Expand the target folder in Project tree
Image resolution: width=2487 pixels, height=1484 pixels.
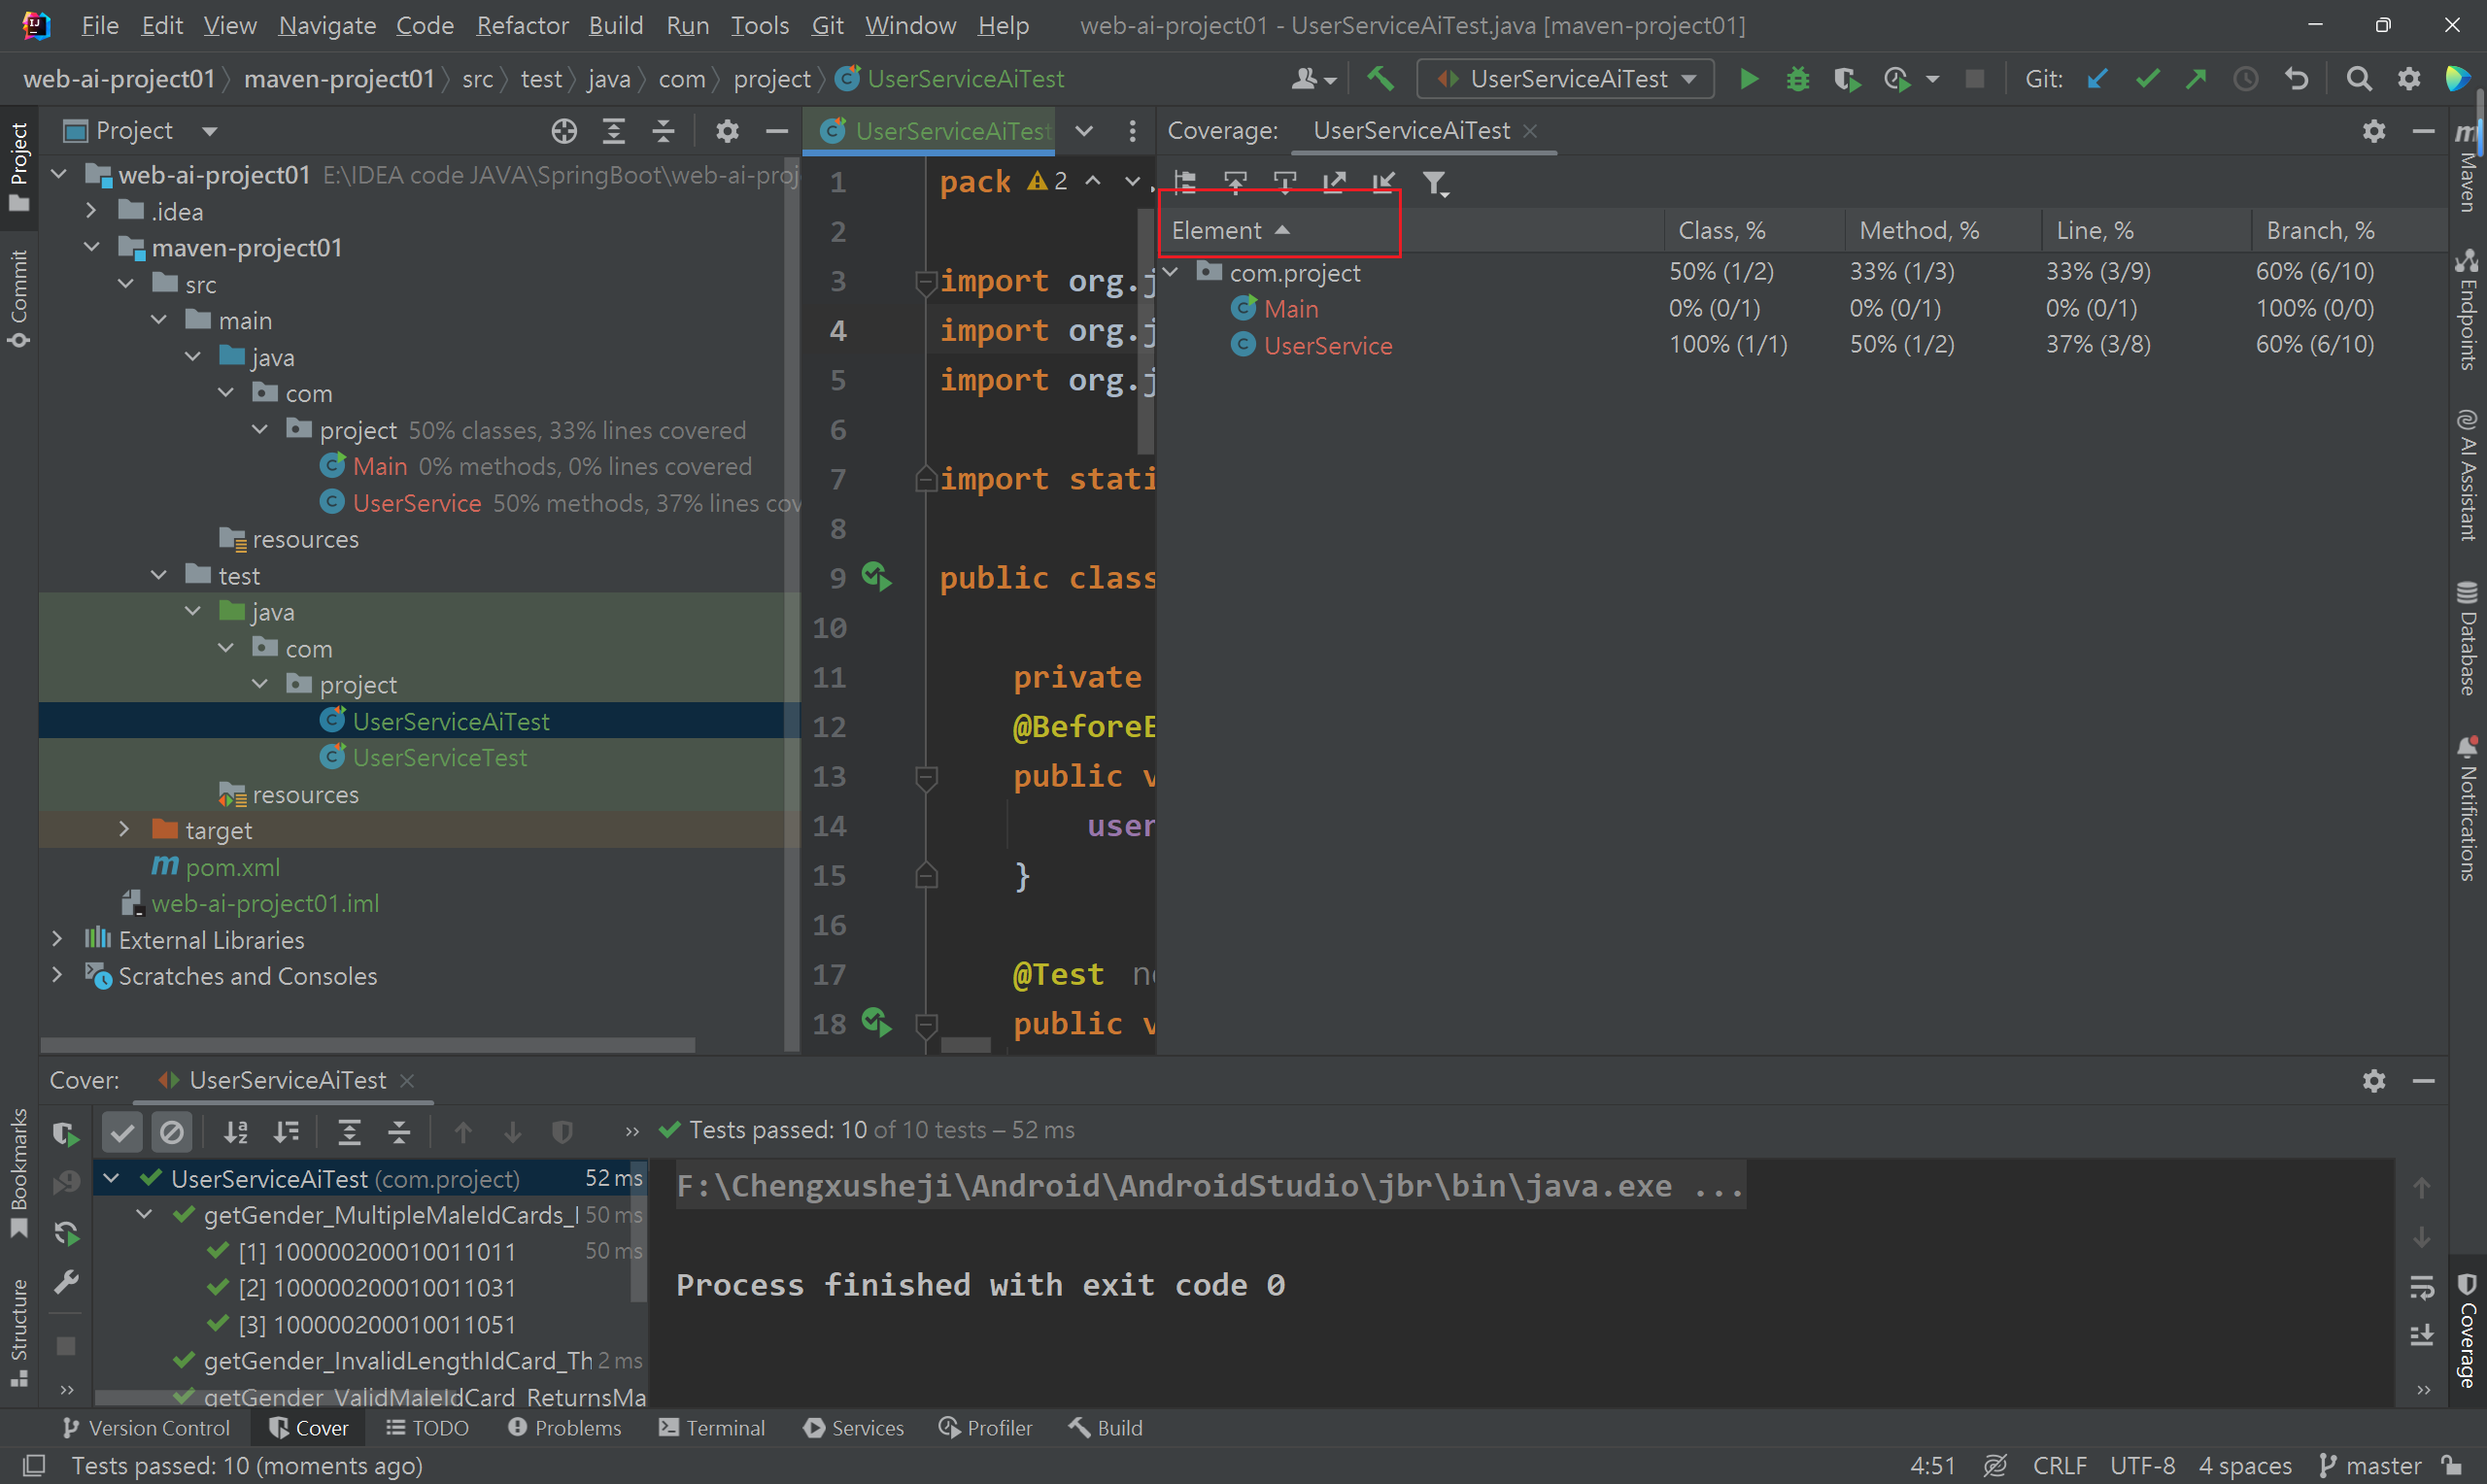pos(123,830)
